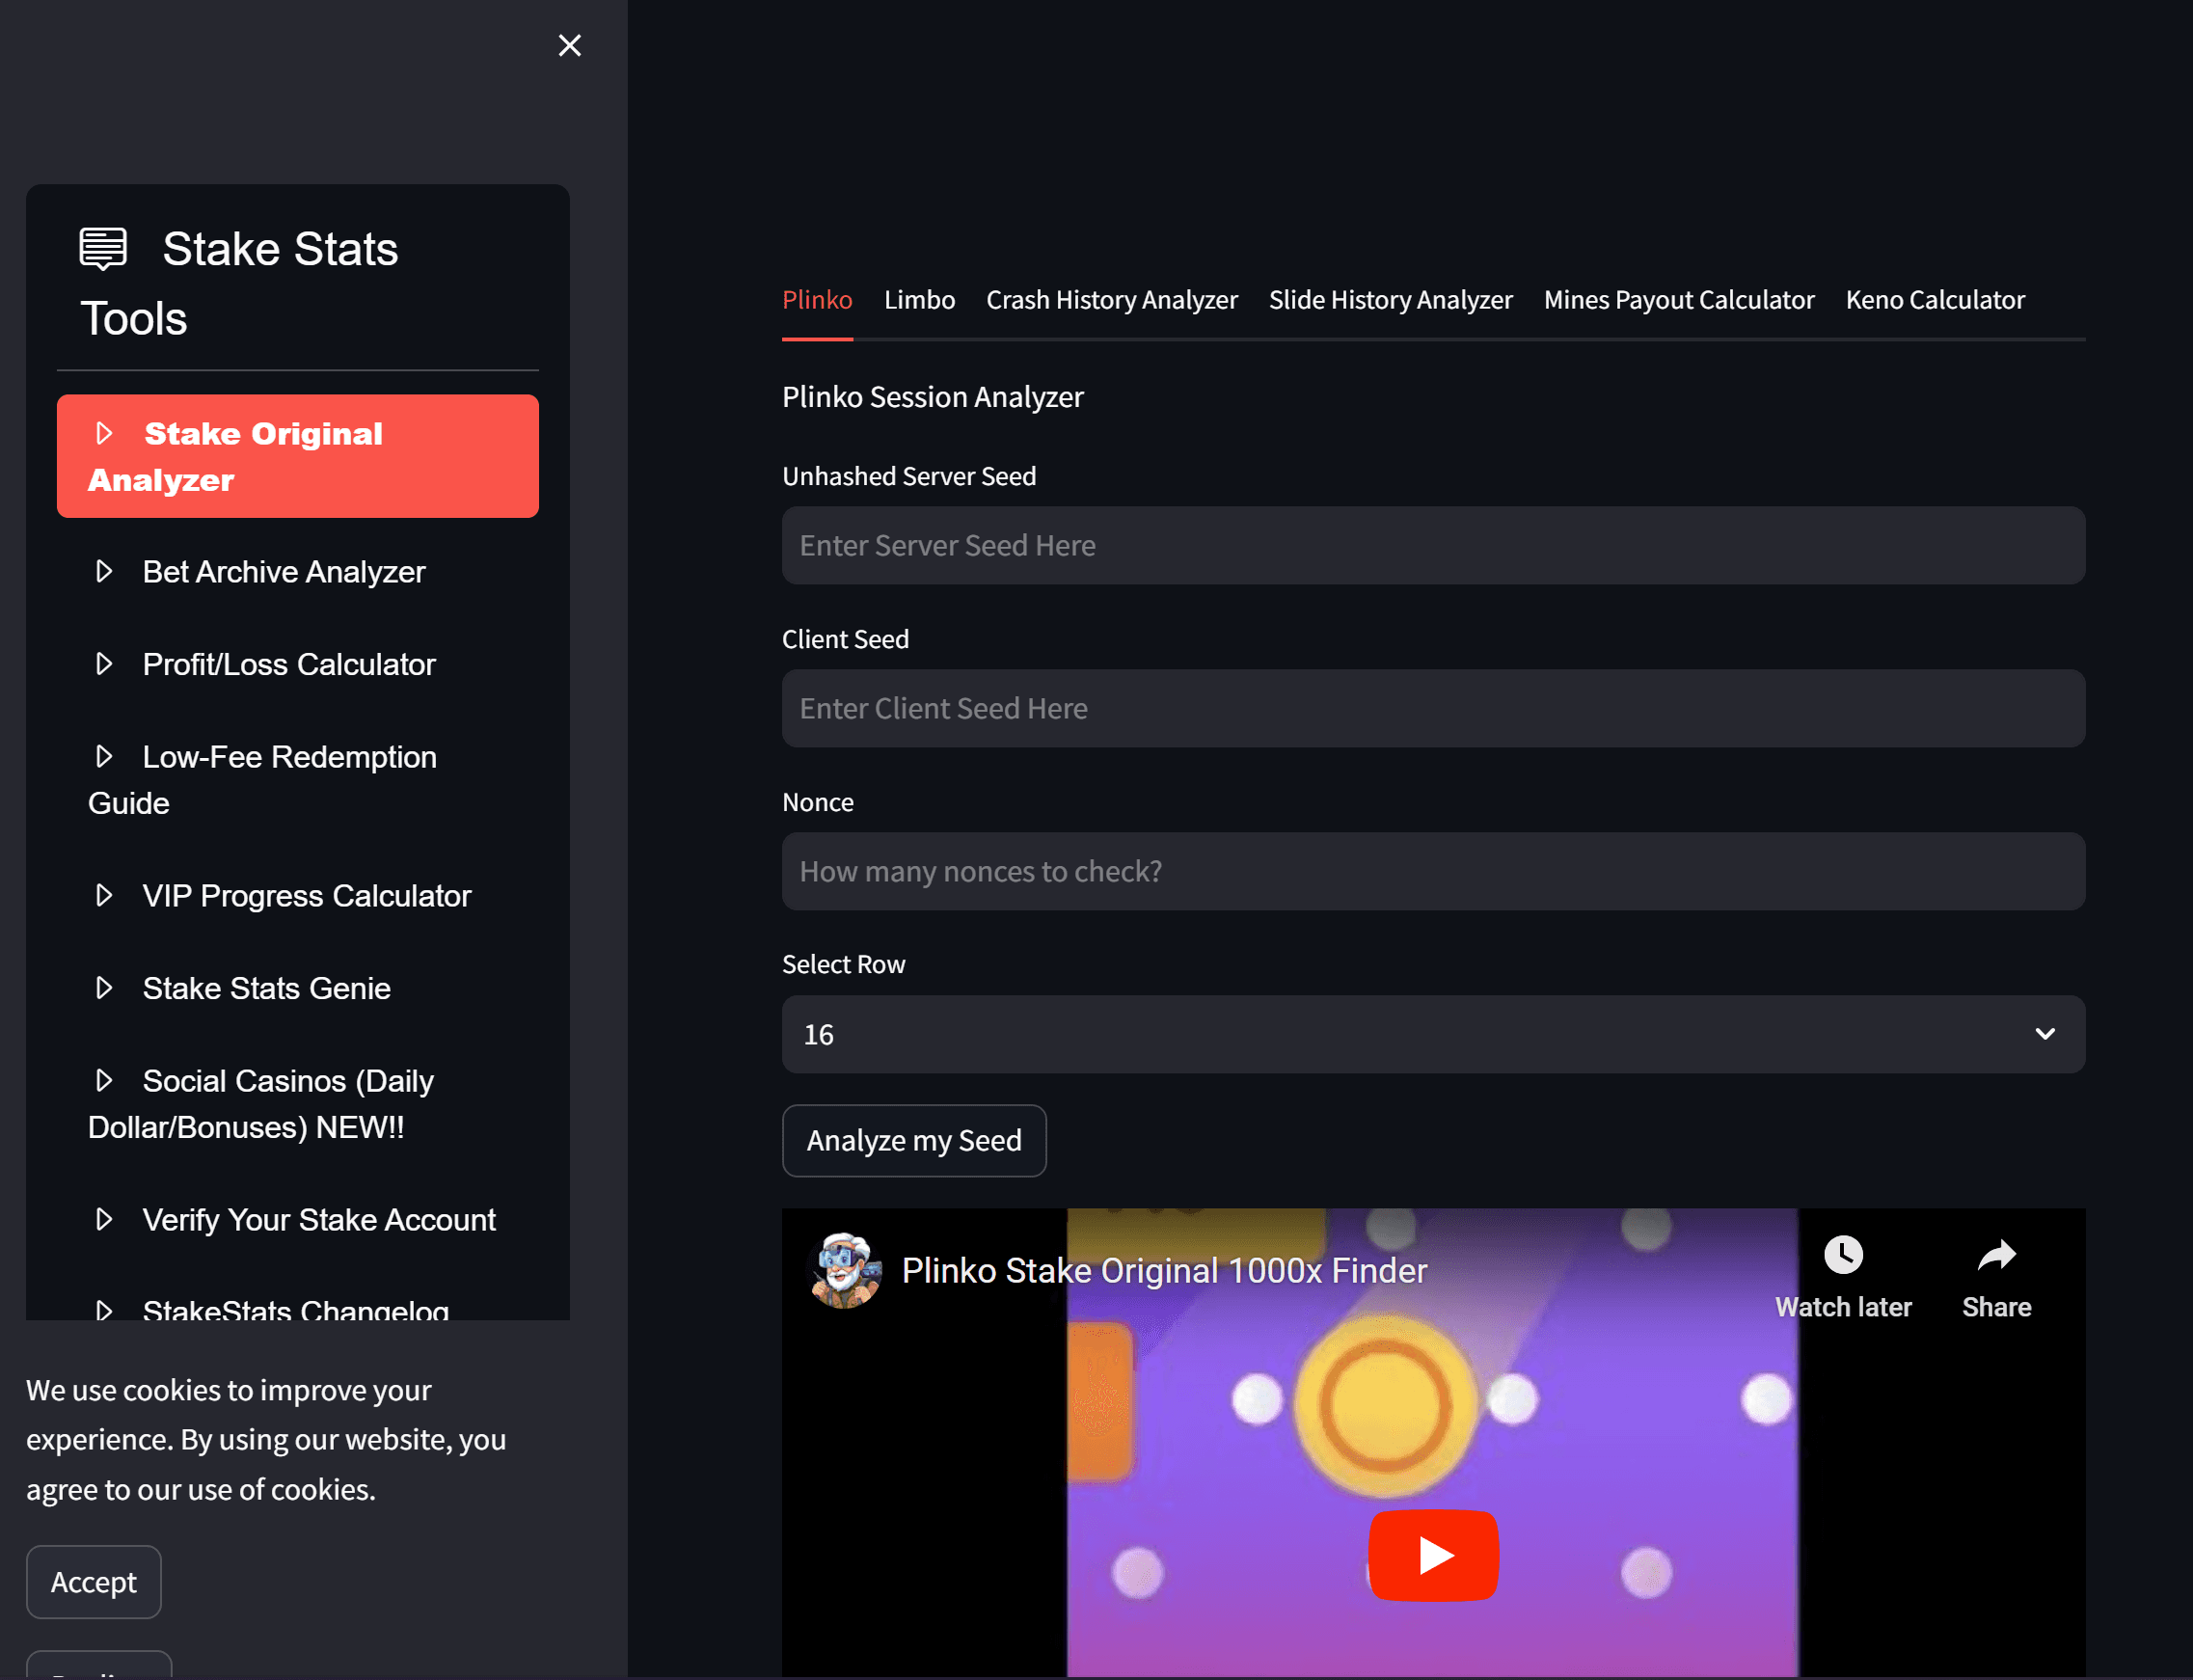Click the Stake Stats Tools logo icon
The image size is (2193, 1680).
103,248
